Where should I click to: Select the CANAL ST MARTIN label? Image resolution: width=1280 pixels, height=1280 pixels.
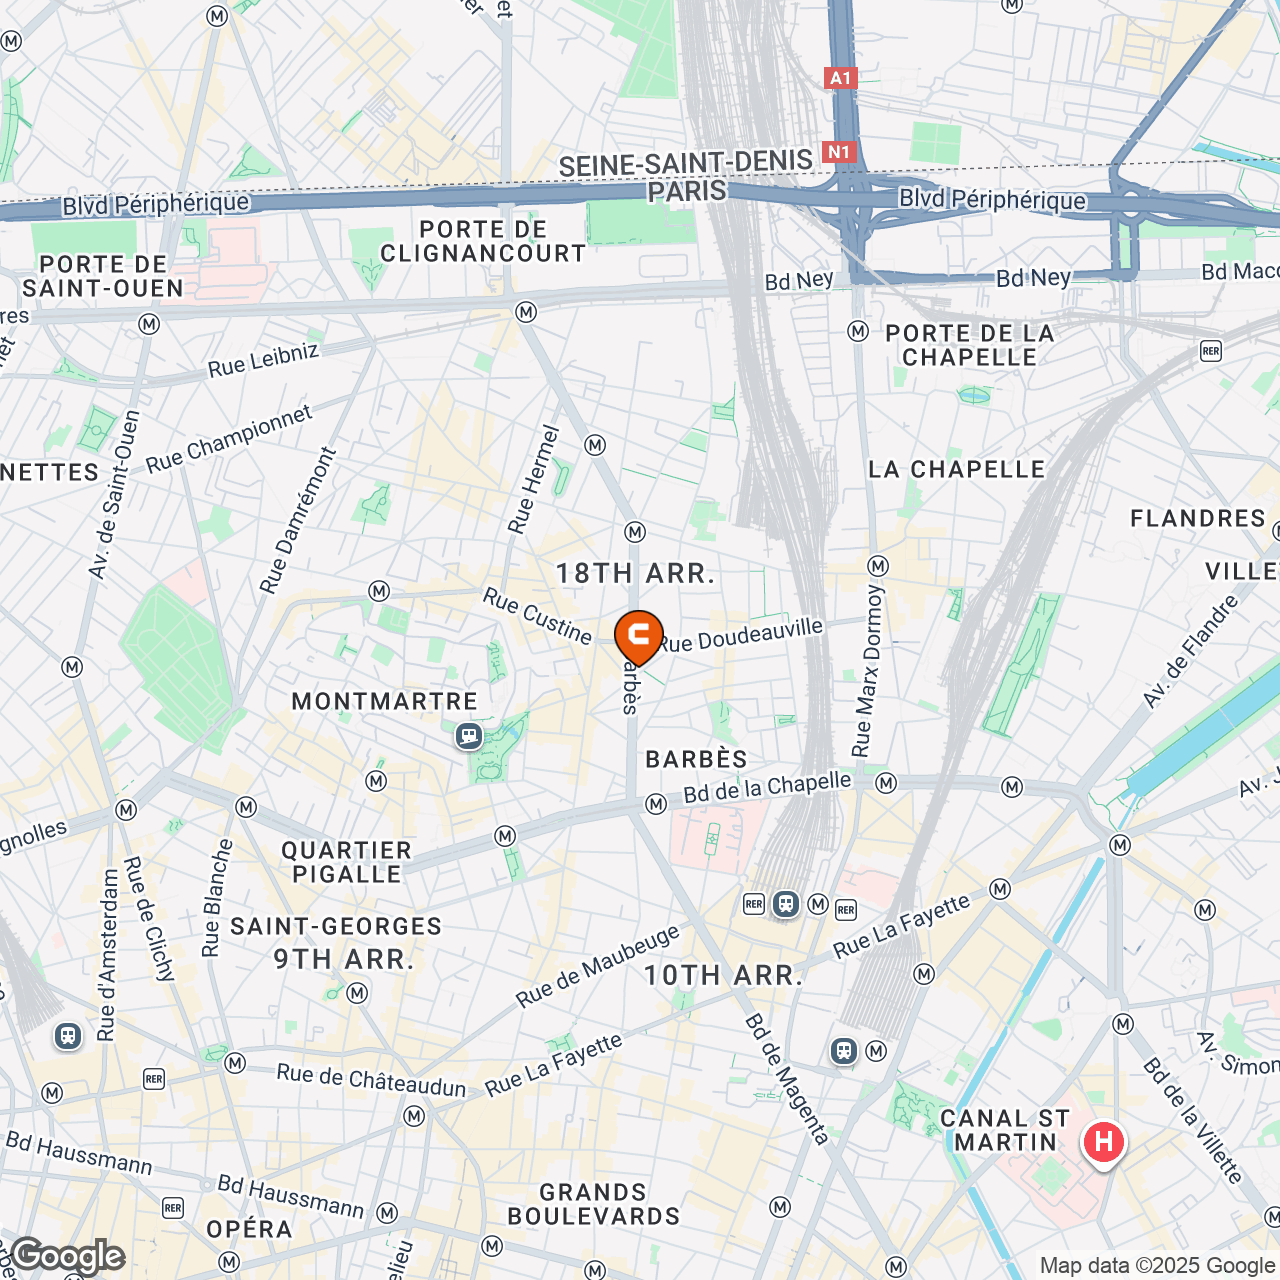[x=1005, y=1131]
